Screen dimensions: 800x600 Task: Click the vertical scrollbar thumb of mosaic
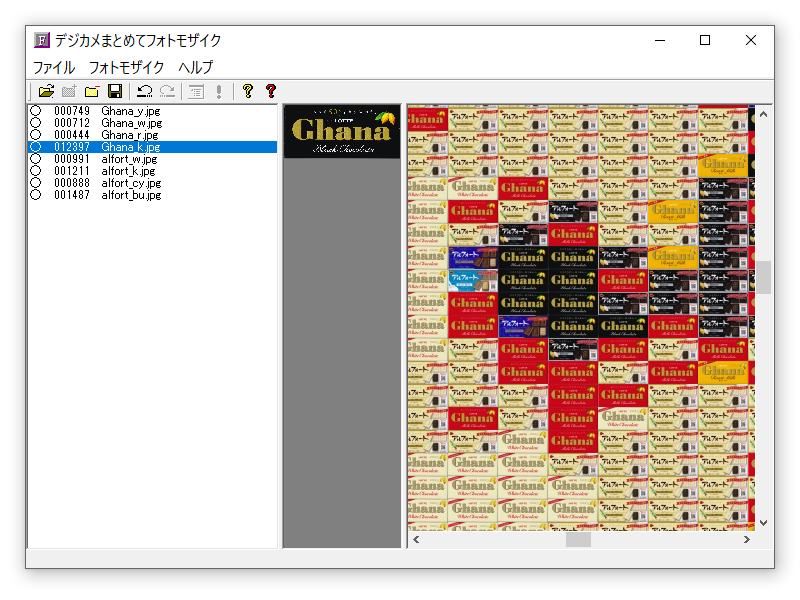tap(763, 277)
